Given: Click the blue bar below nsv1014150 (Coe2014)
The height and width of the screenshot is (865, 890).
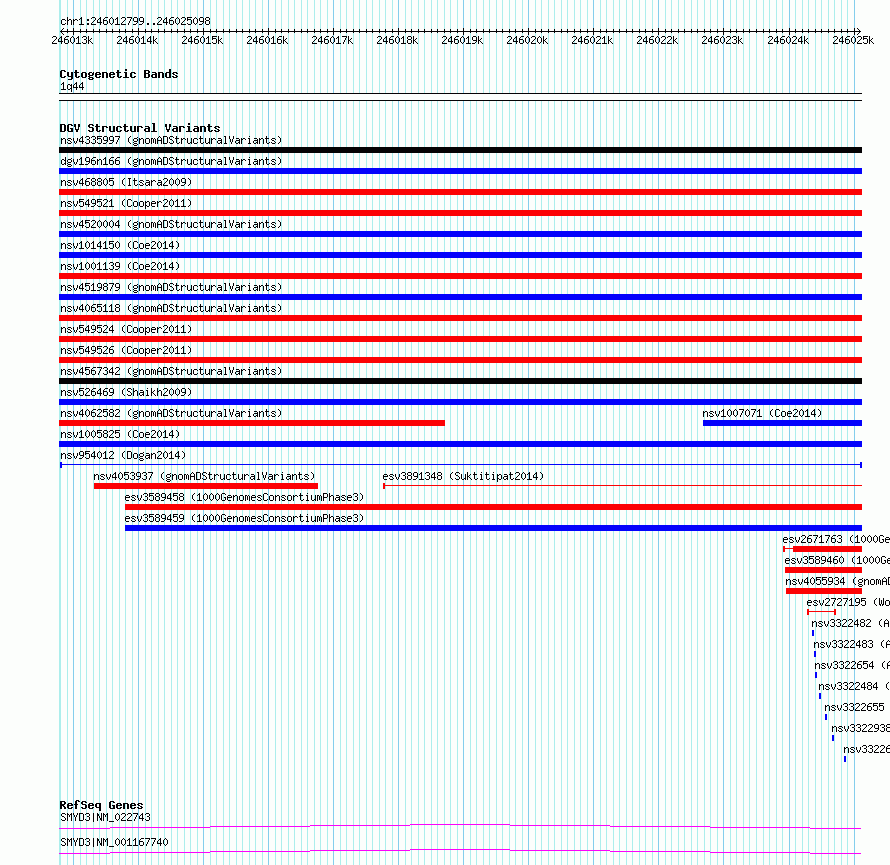Looking at the screenshot, I should [x=460, y=255].
